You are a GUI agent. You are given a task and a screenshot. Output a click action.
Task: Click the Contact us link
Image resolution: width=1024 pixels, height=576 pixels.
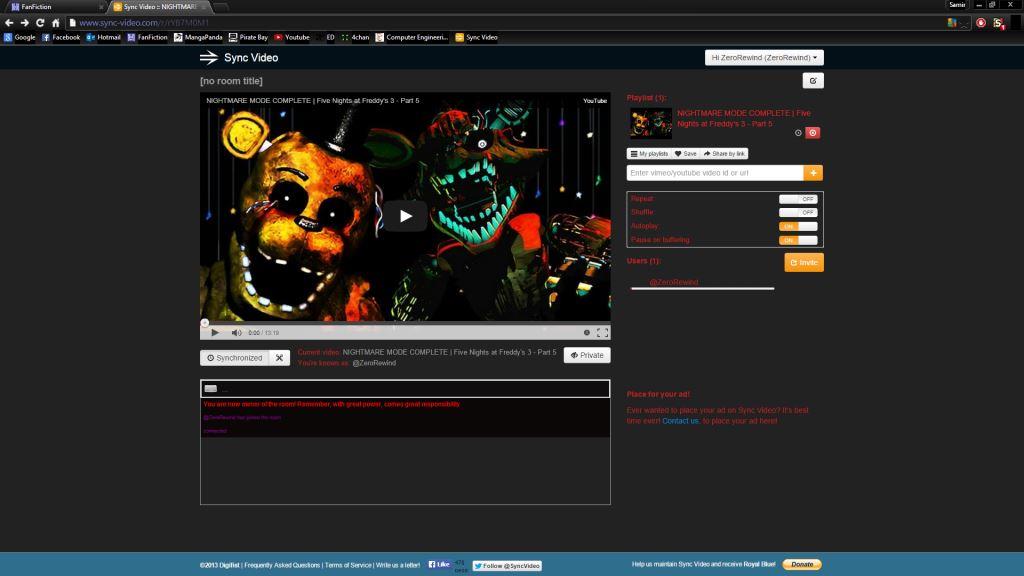[x=680, y=421]
